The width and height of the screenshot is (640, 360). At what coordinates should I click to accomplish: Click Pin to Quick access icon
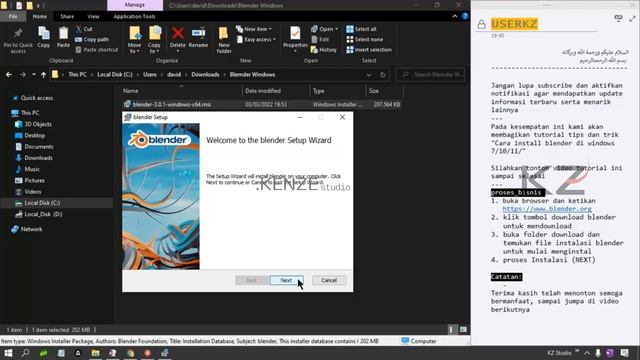click(18, 40)
